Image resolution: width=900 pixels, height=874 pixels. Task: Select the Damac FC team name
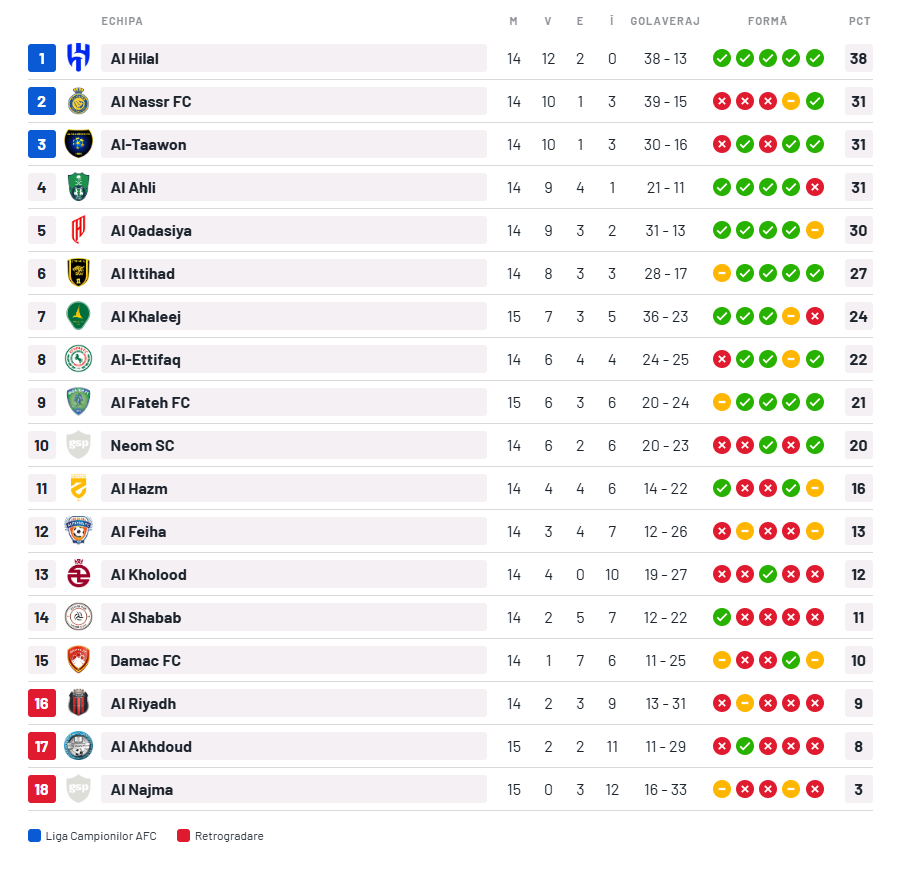coord(146,660)
